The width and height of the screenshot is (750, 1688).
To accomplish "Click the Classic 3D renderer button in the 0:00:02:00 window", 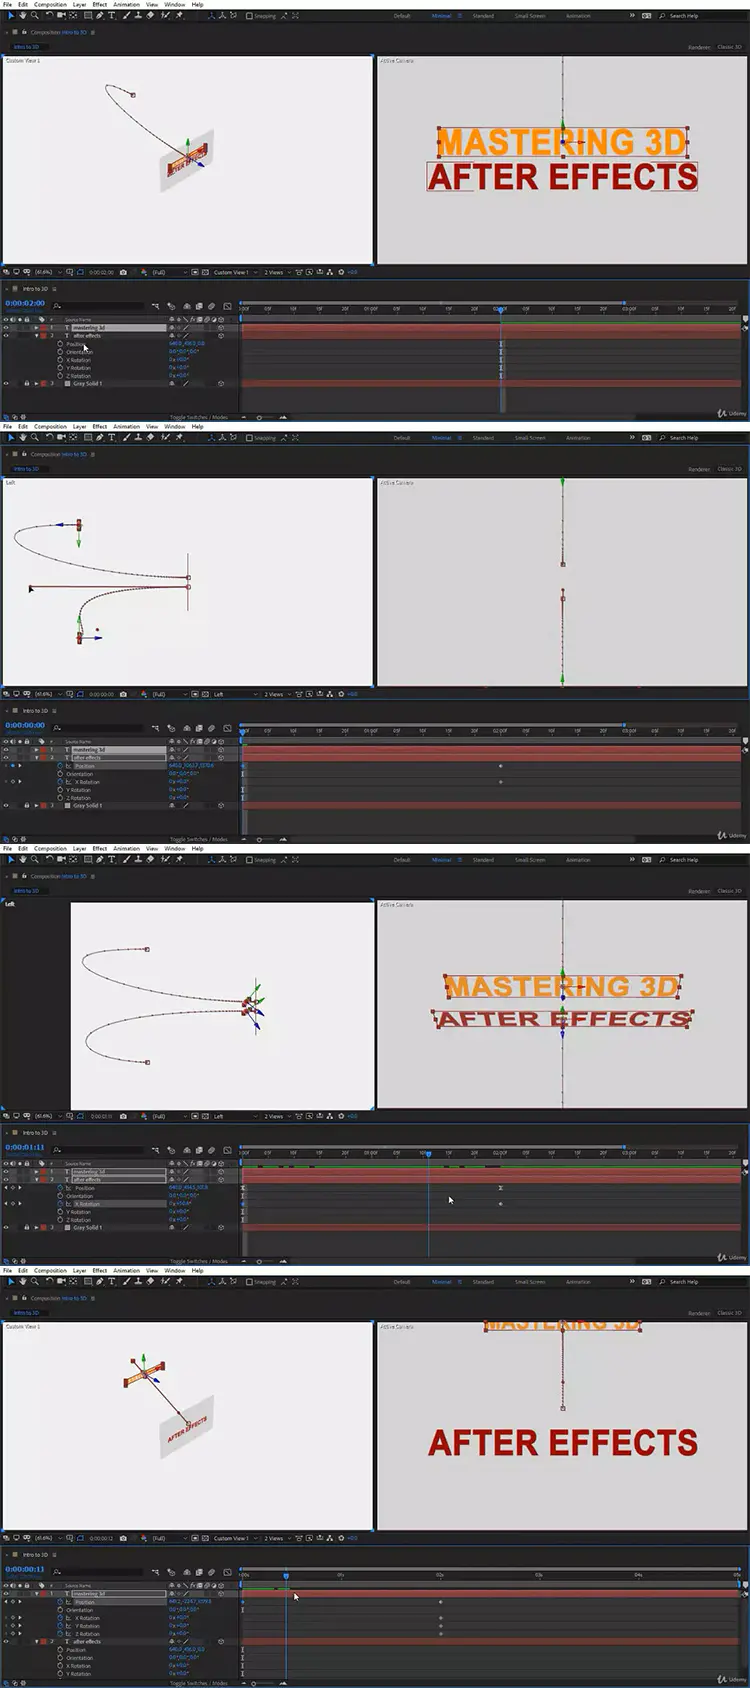I will 730,47.
